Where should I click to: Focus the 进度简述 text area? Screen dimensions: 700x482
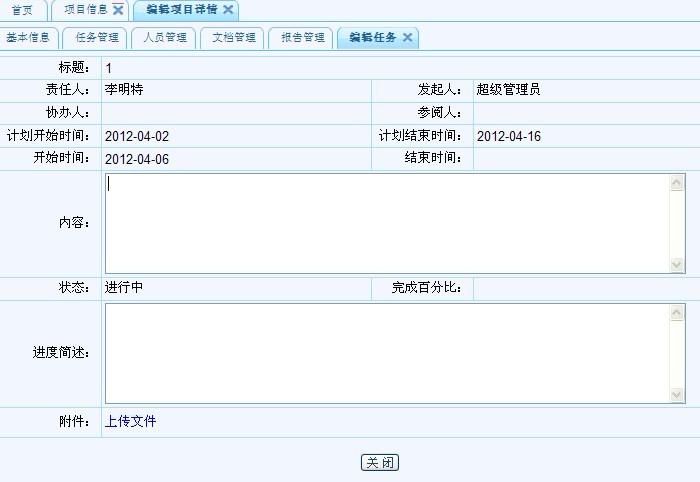(387, 353)
